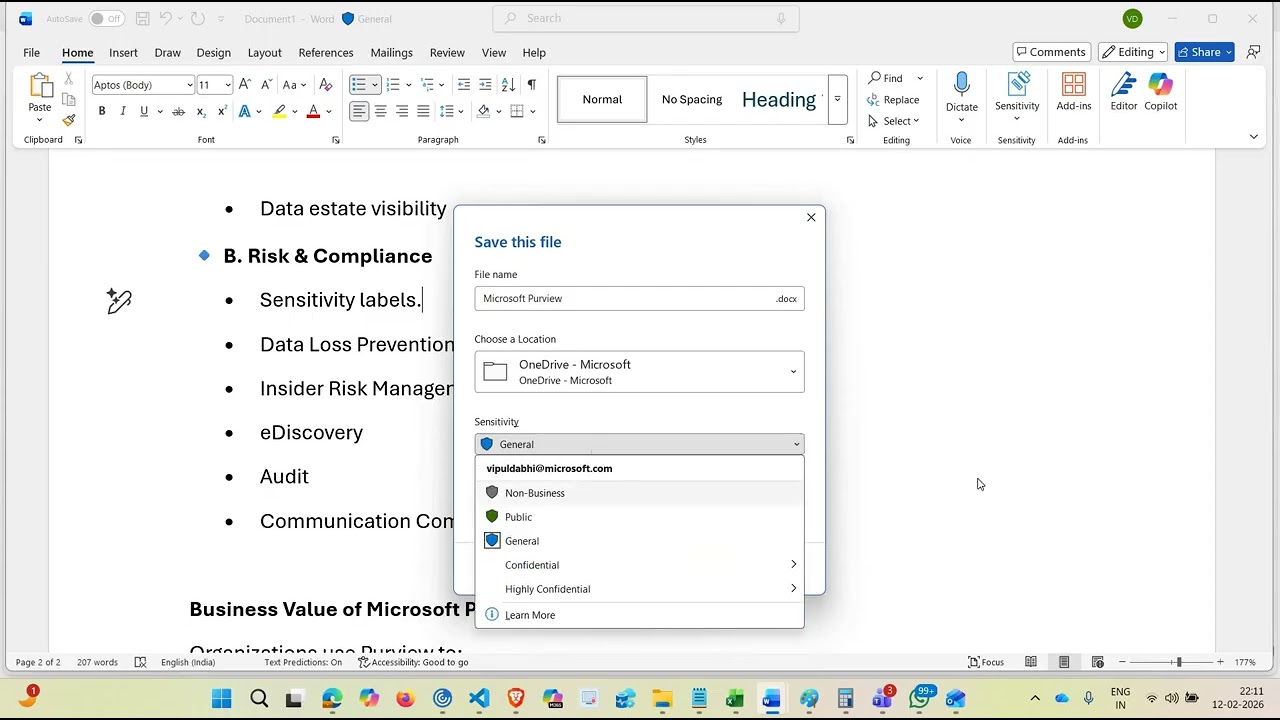Open the File menu
This screenshot has height=720, width=1280.
pyautogui.click(x=32, y=52)
